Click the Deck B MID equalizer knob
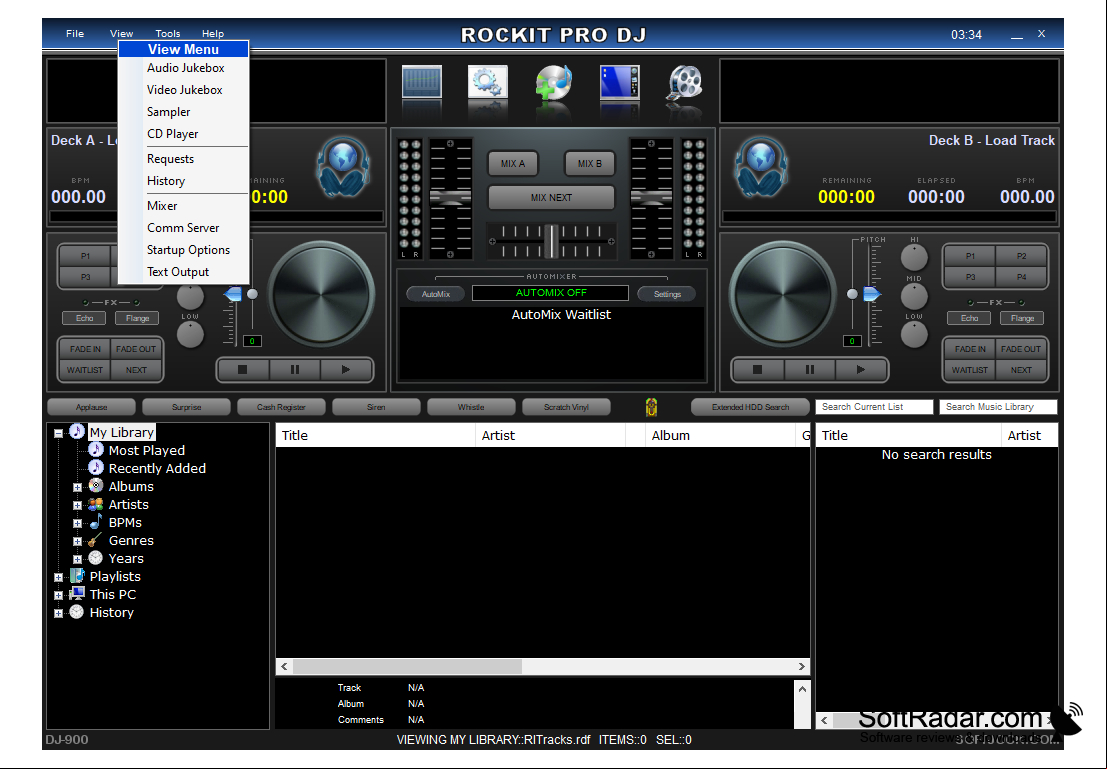 coord(914,296)
